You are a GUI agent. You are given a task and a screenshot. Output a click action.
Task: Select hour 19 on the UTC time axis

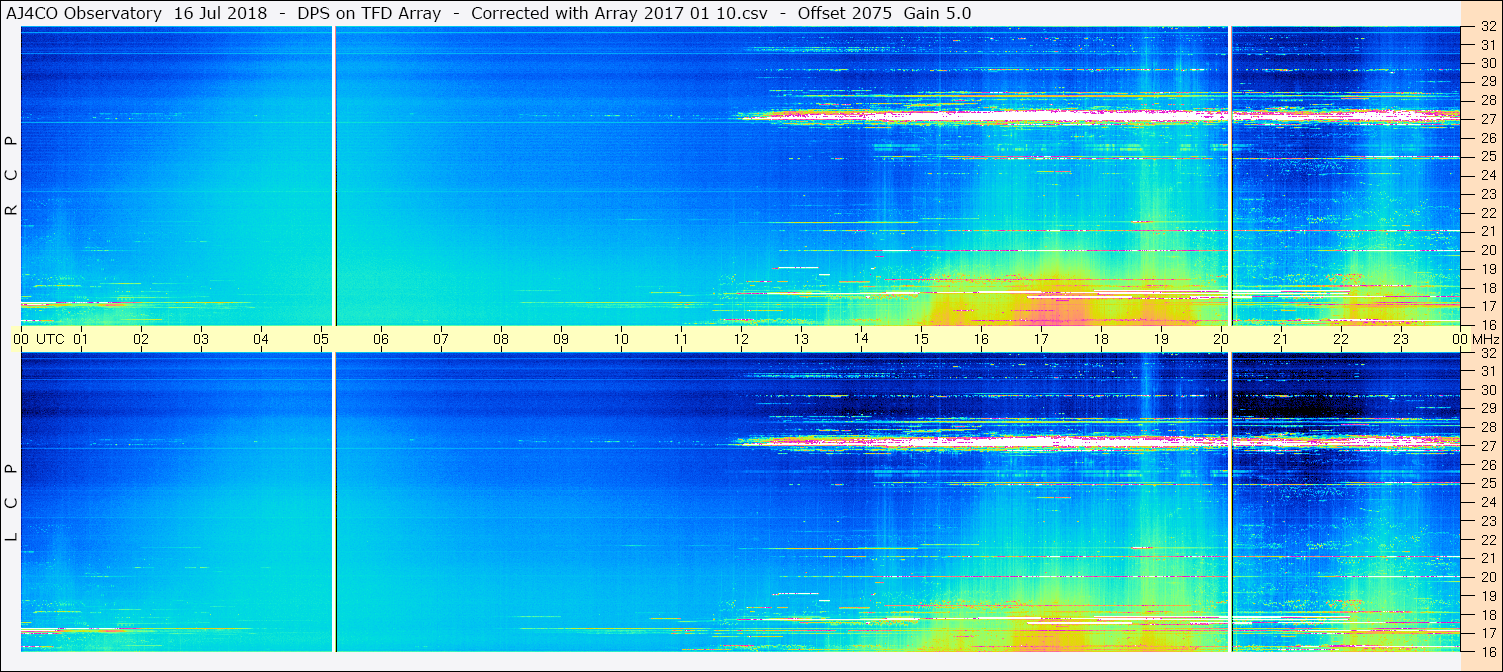pyautogui.click(x=1161, y=339)
